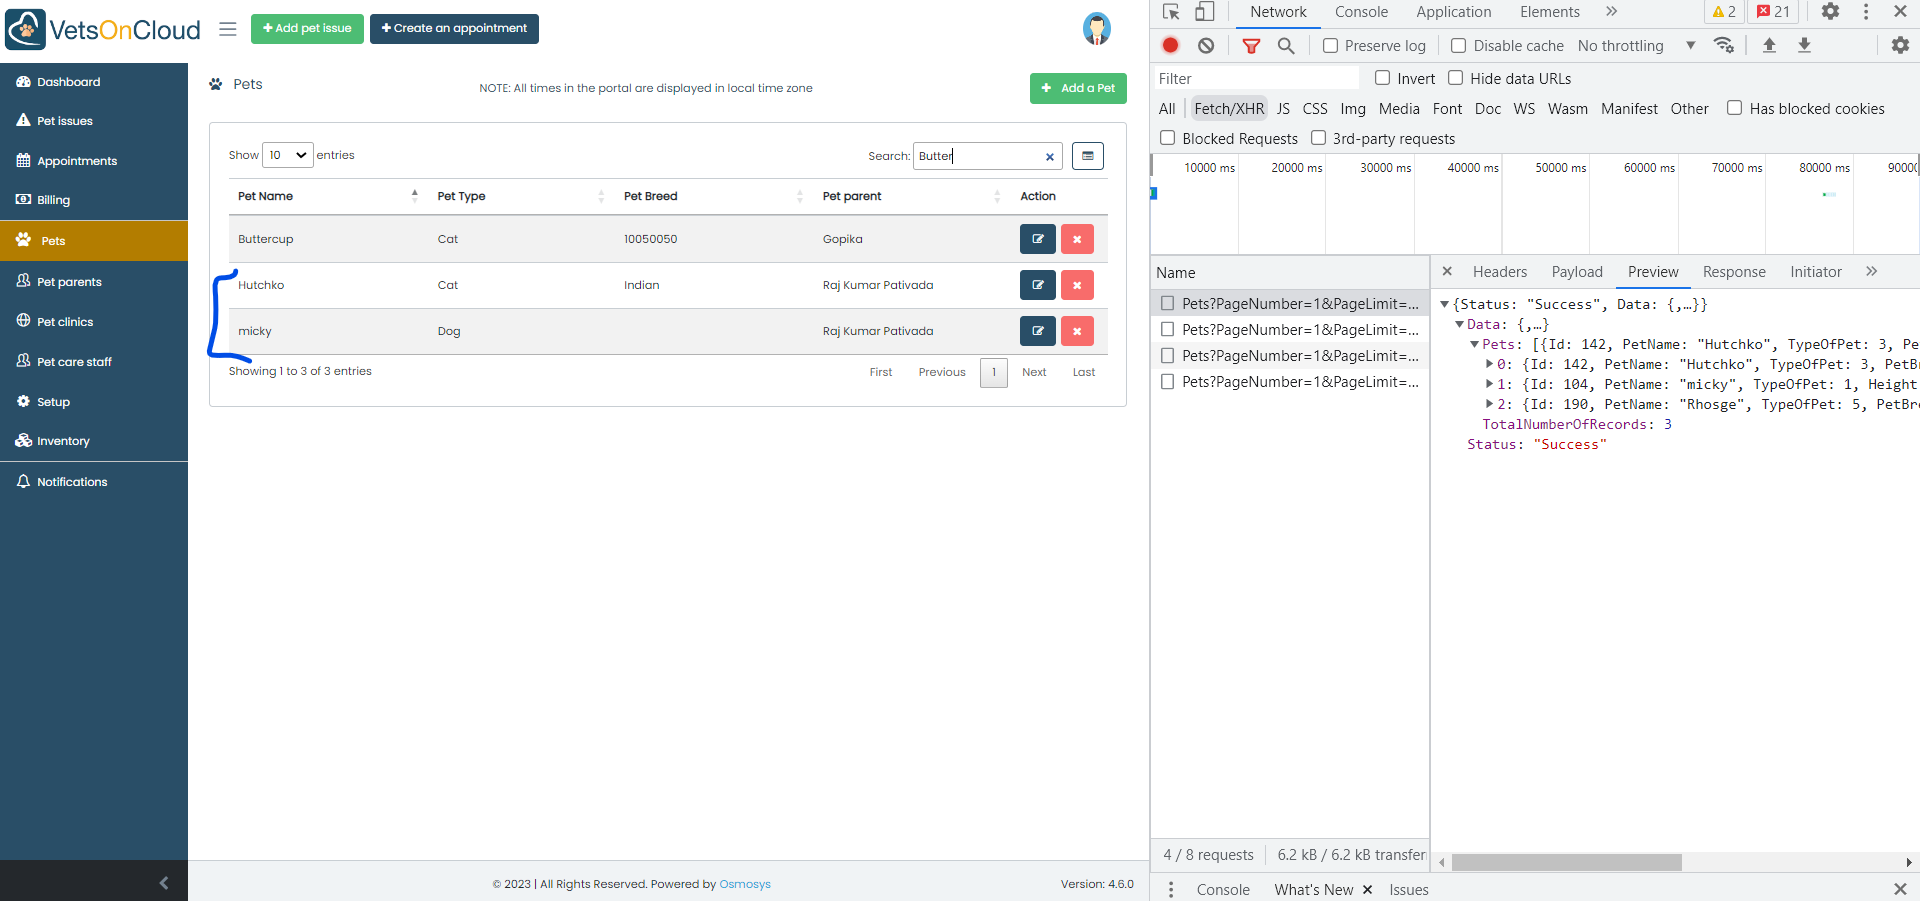Click the Add a Pet button
This screenshot has width=1920, height=901.
pyautogui.click(x=1078, y=88)
